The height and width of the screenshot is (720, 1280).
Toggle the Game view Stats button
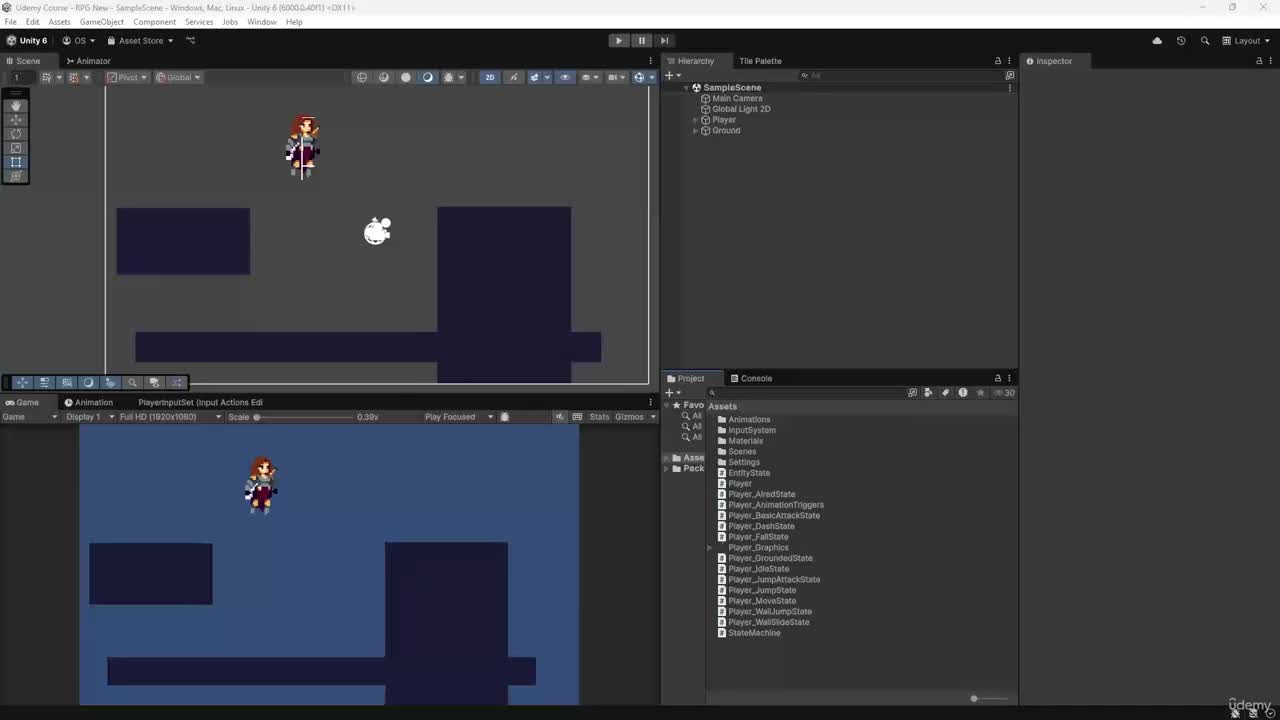pos(599,417)
